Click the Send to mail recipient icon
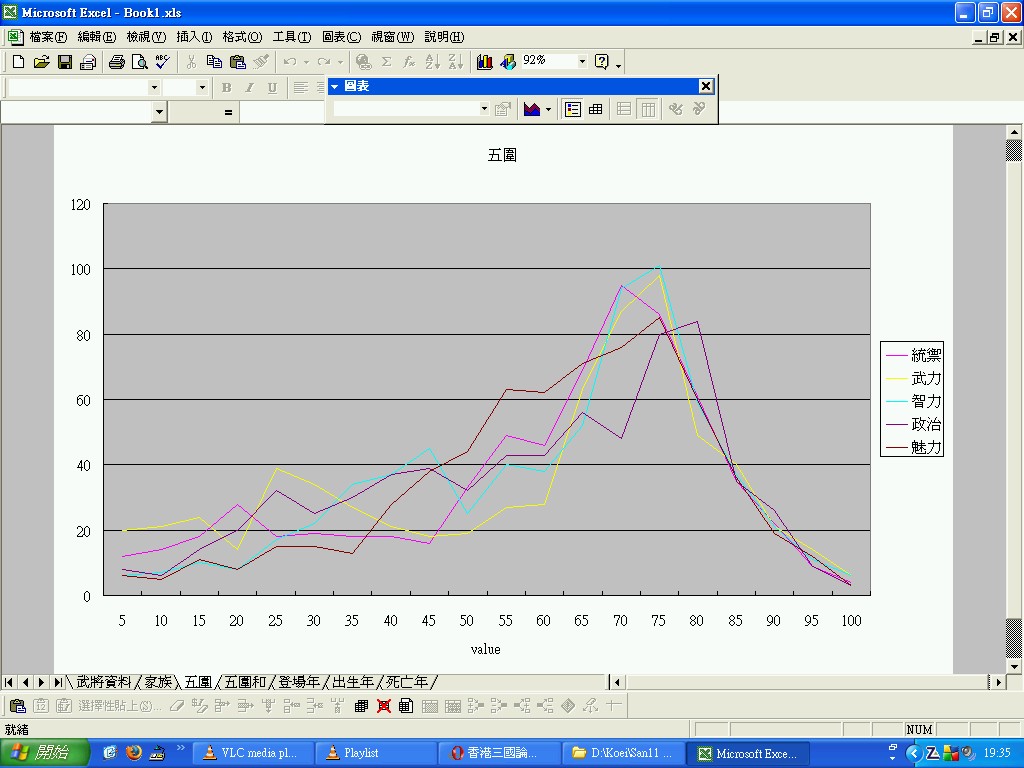 88,62
